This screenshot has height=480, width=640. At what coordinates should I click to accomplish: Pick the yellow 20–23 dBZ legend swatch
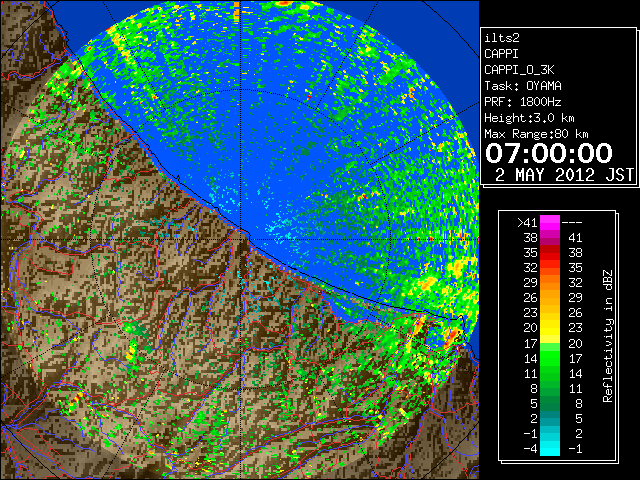pyautogui.click(x=550, y=328)
